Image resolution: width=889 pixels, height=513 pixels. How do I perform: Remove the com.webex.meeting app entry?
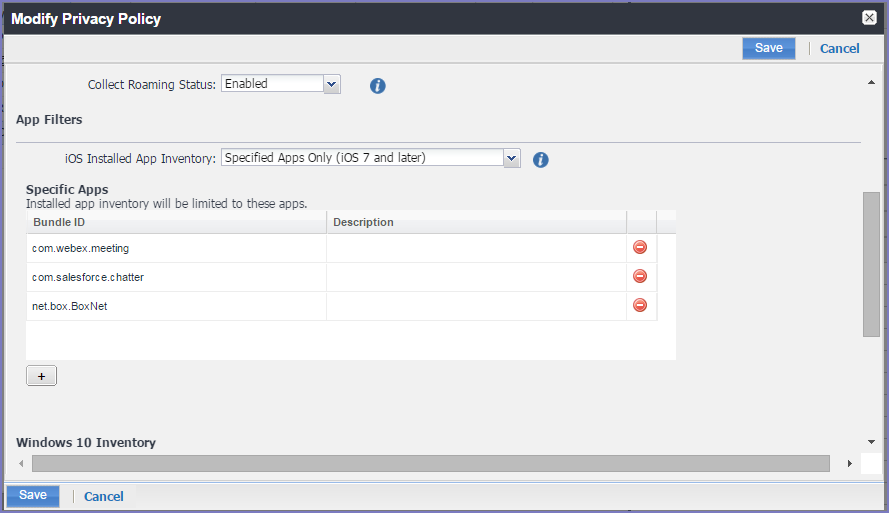pos(640,248)
